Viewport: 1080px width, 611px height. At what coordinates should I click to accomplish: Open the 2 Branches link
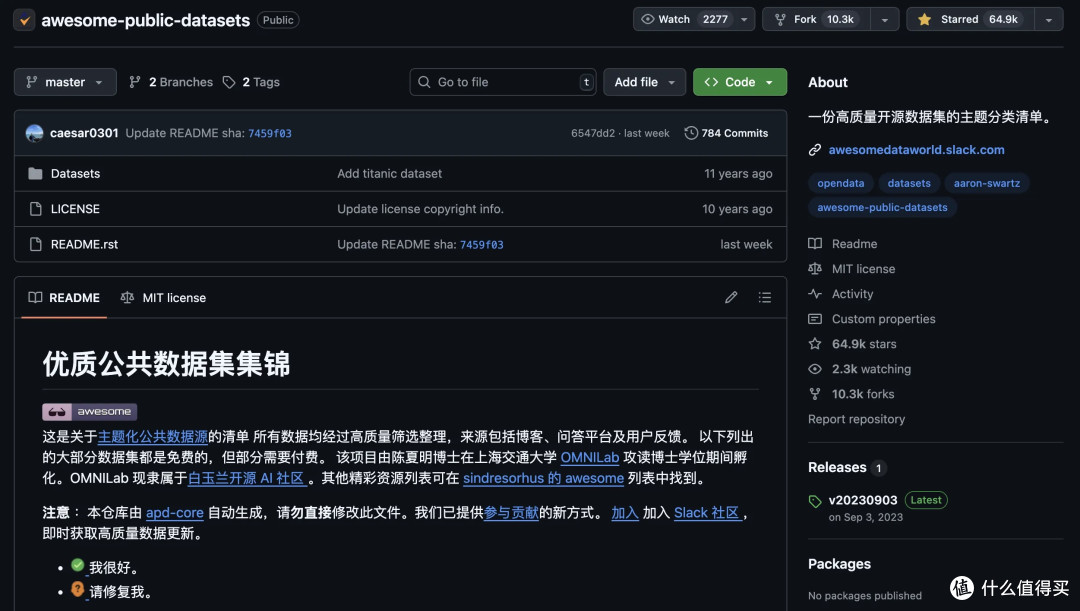point(171,82)
